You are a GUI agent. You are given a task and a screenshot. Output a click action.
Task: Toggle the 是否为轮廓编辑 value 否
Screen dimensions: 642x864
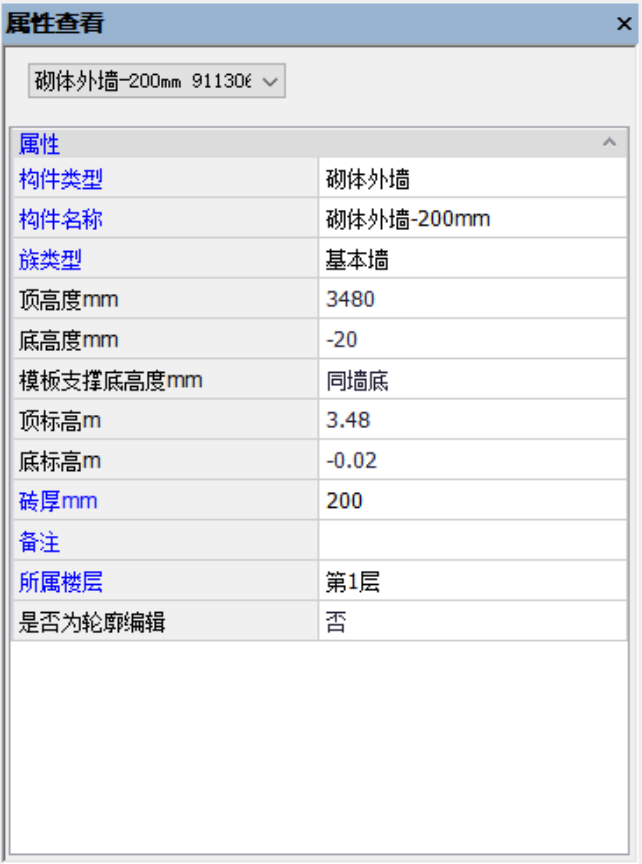coord(472,623)
